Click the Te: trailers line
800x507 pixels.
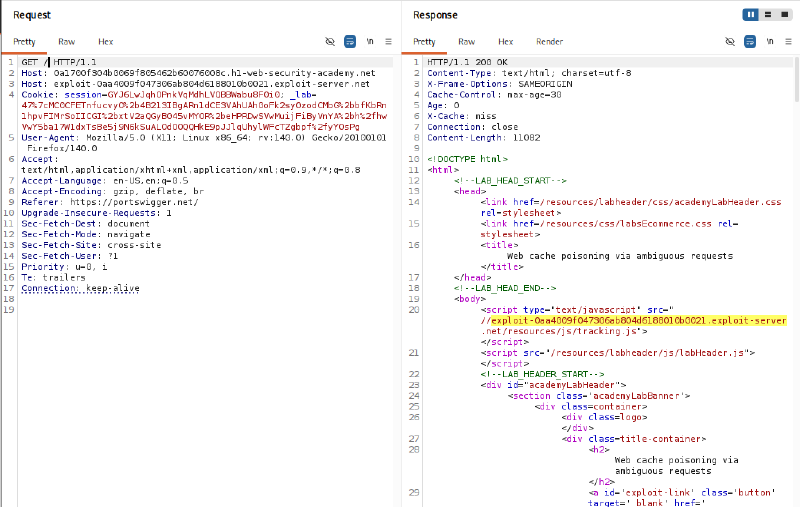(x=53, y=277)
